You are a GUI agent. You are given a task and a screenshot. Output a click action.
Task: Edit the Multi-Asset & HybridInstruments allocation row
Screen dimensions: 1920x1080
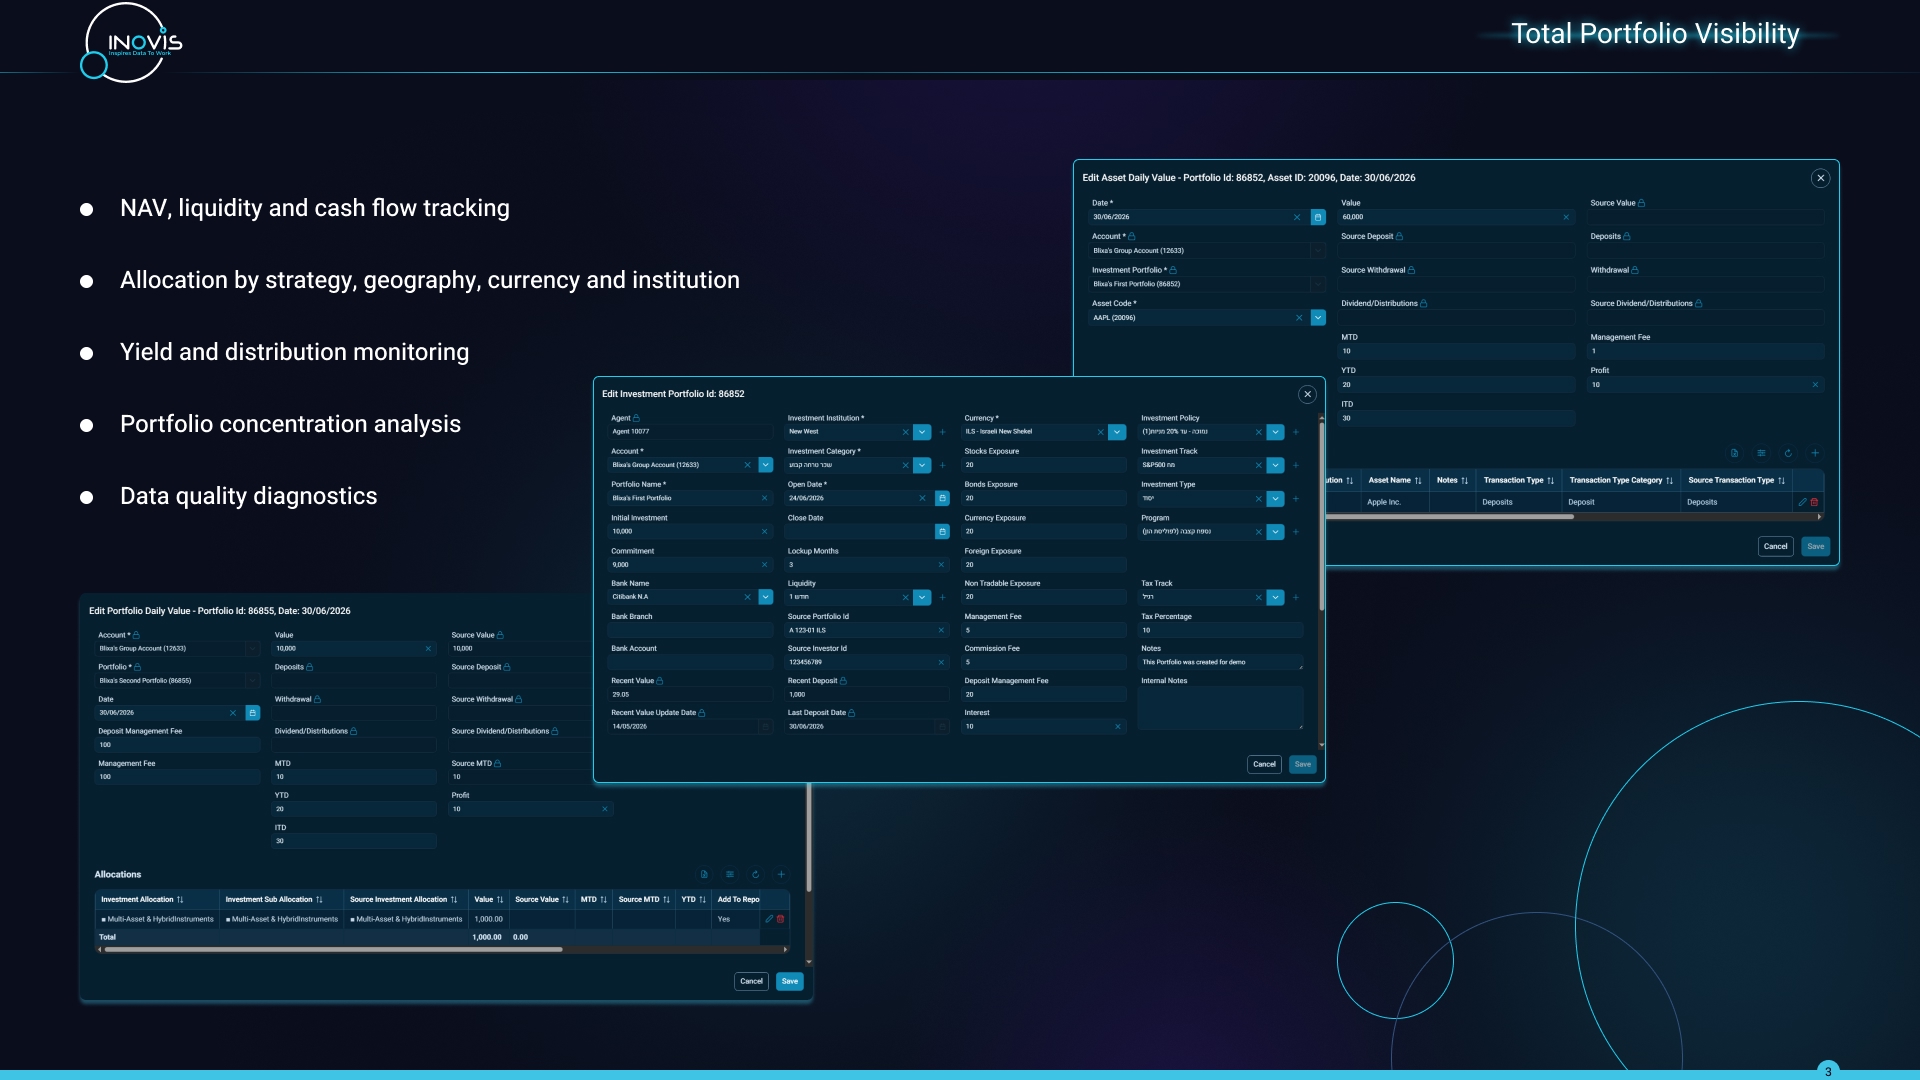(x=769, y=919)
